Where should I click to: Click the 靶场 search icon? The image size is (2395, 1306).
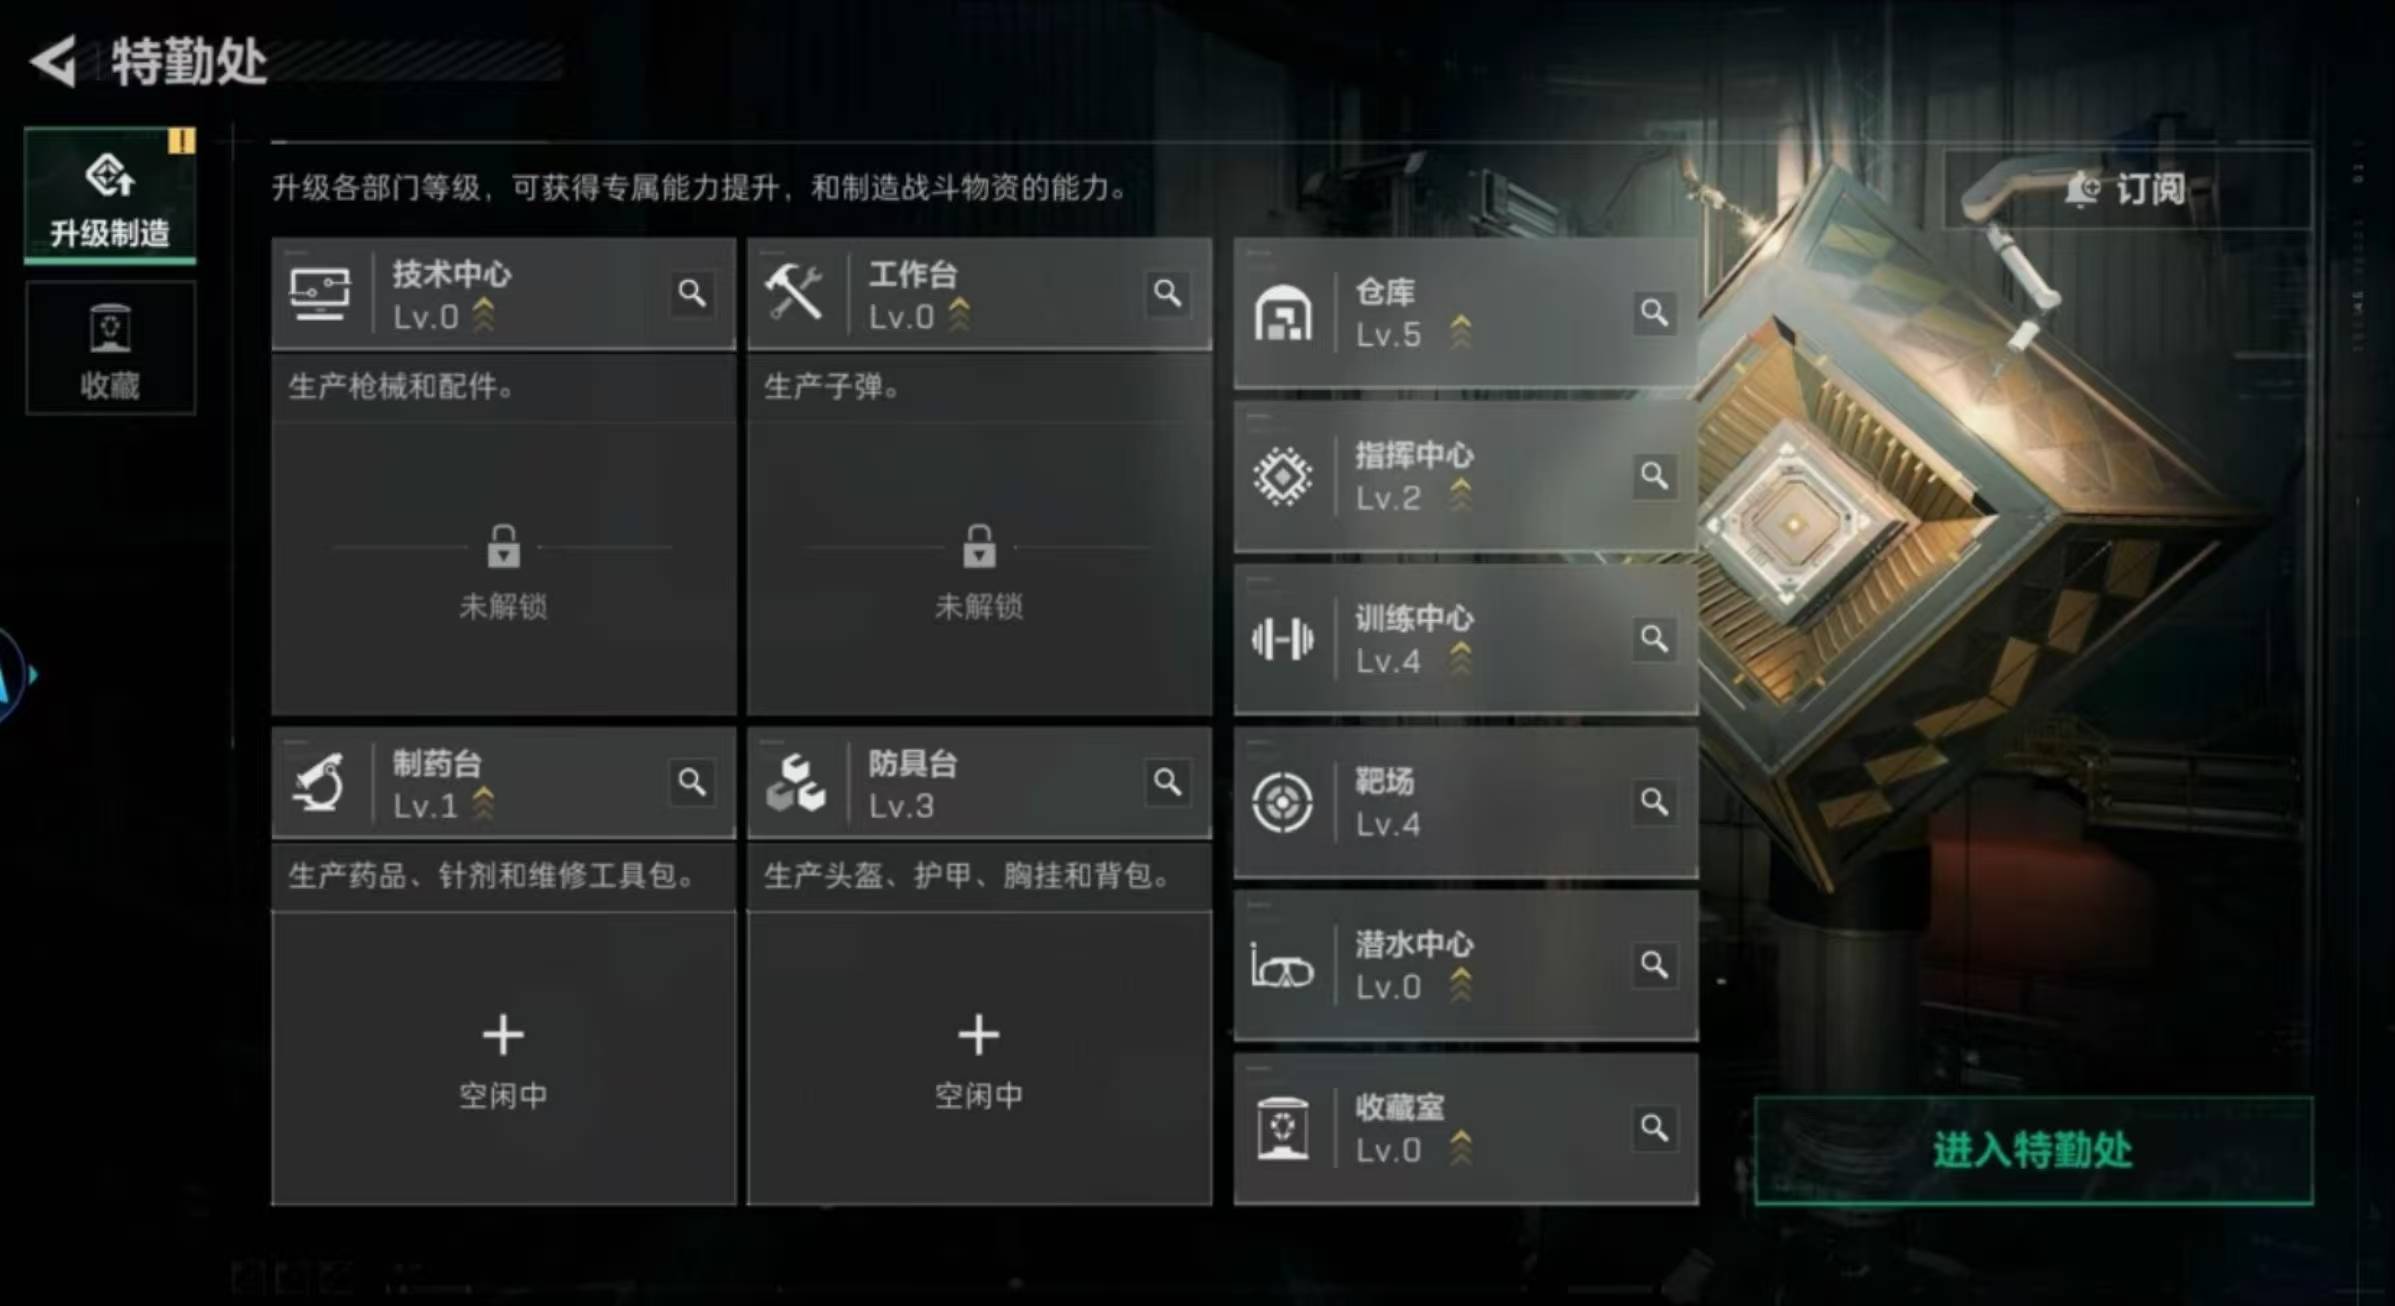(x=1654, y=801)
